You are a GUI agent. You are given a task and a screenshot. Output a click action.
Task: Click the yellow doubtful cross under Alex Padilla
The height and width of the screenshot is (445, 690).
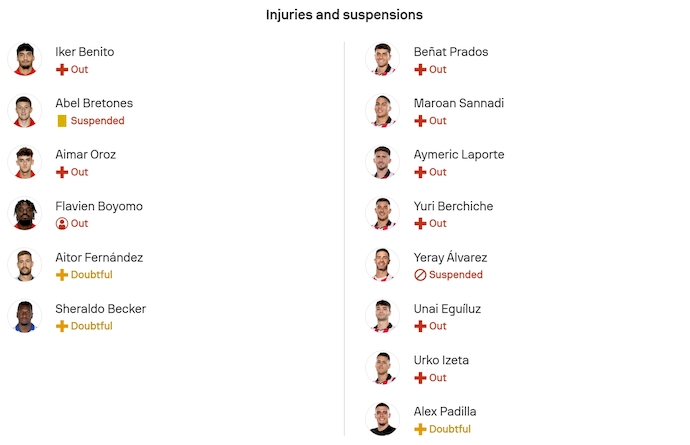click(x=420, y=429)
